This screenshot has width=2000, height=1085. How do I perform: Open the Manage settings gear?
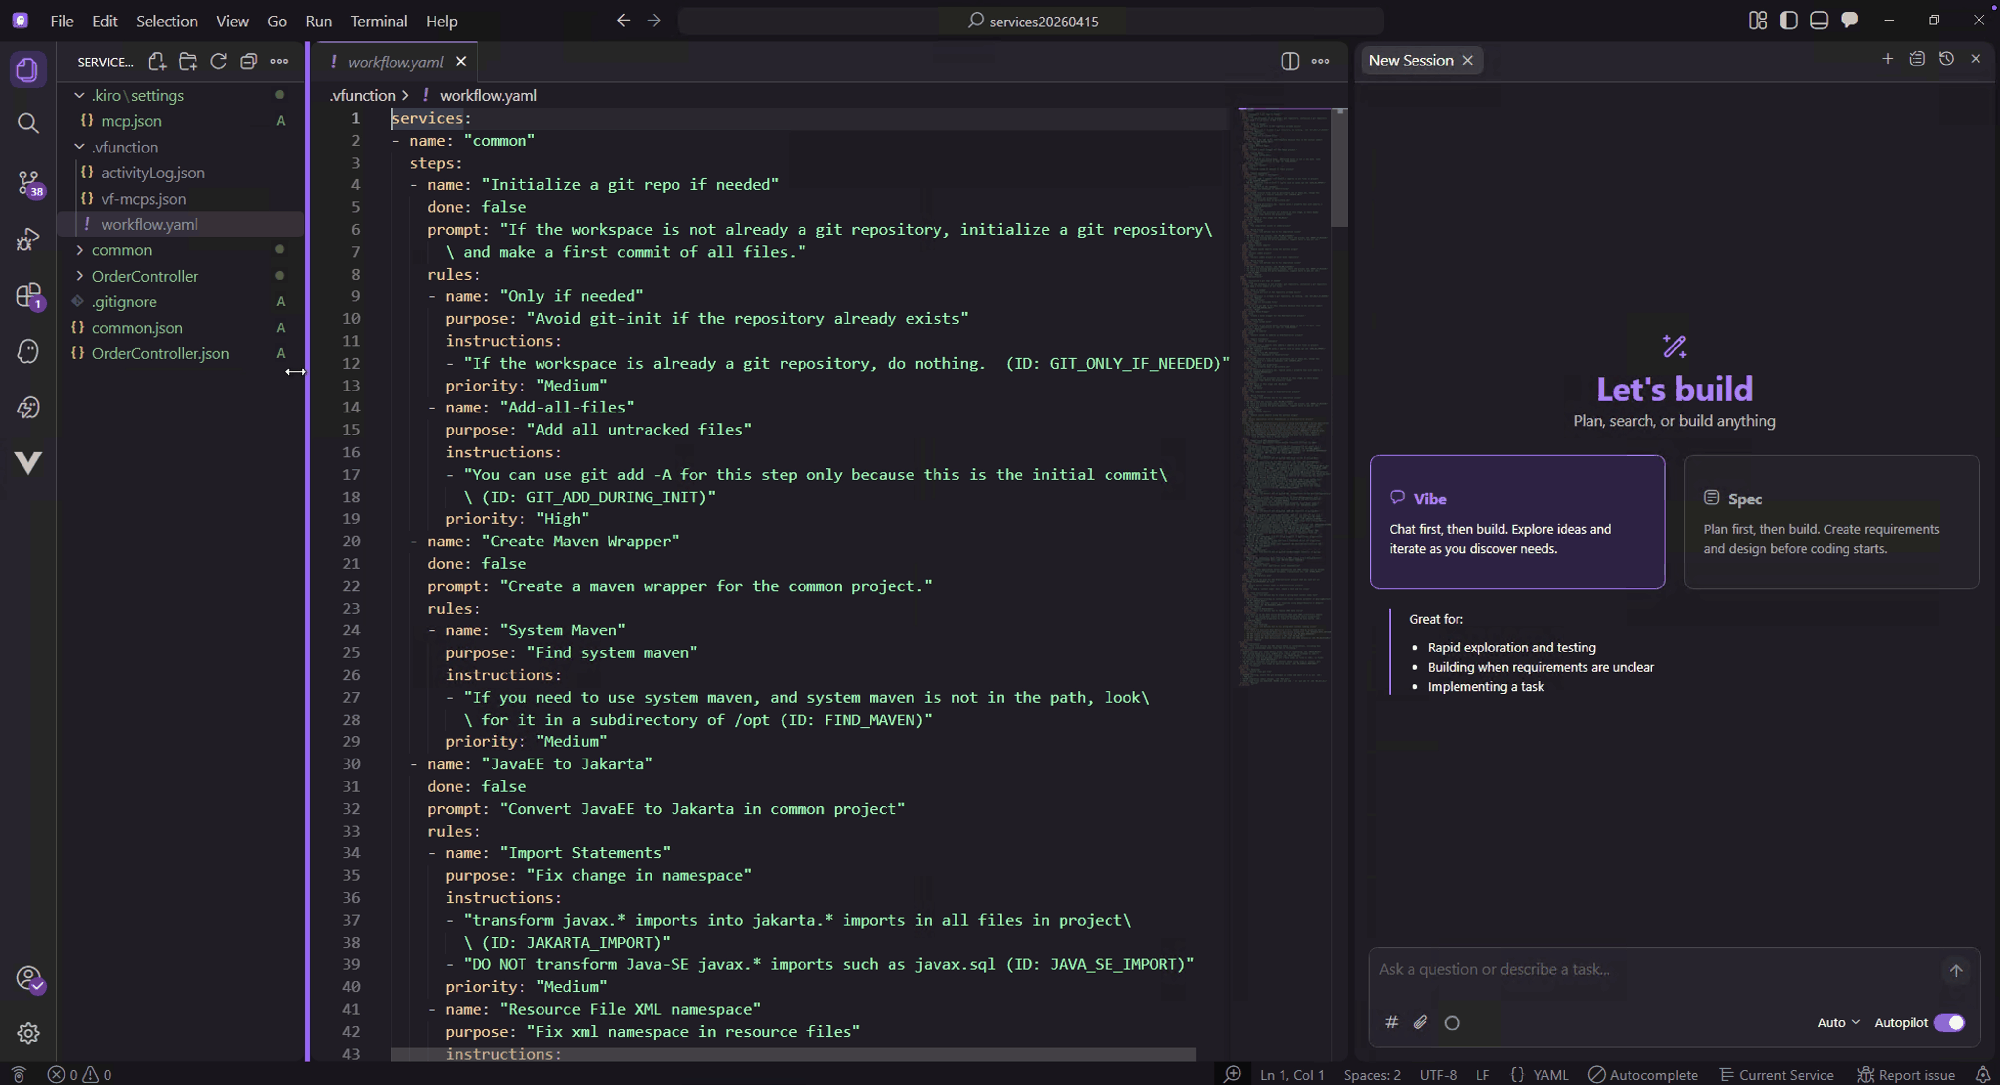[x=28, y=1033]
